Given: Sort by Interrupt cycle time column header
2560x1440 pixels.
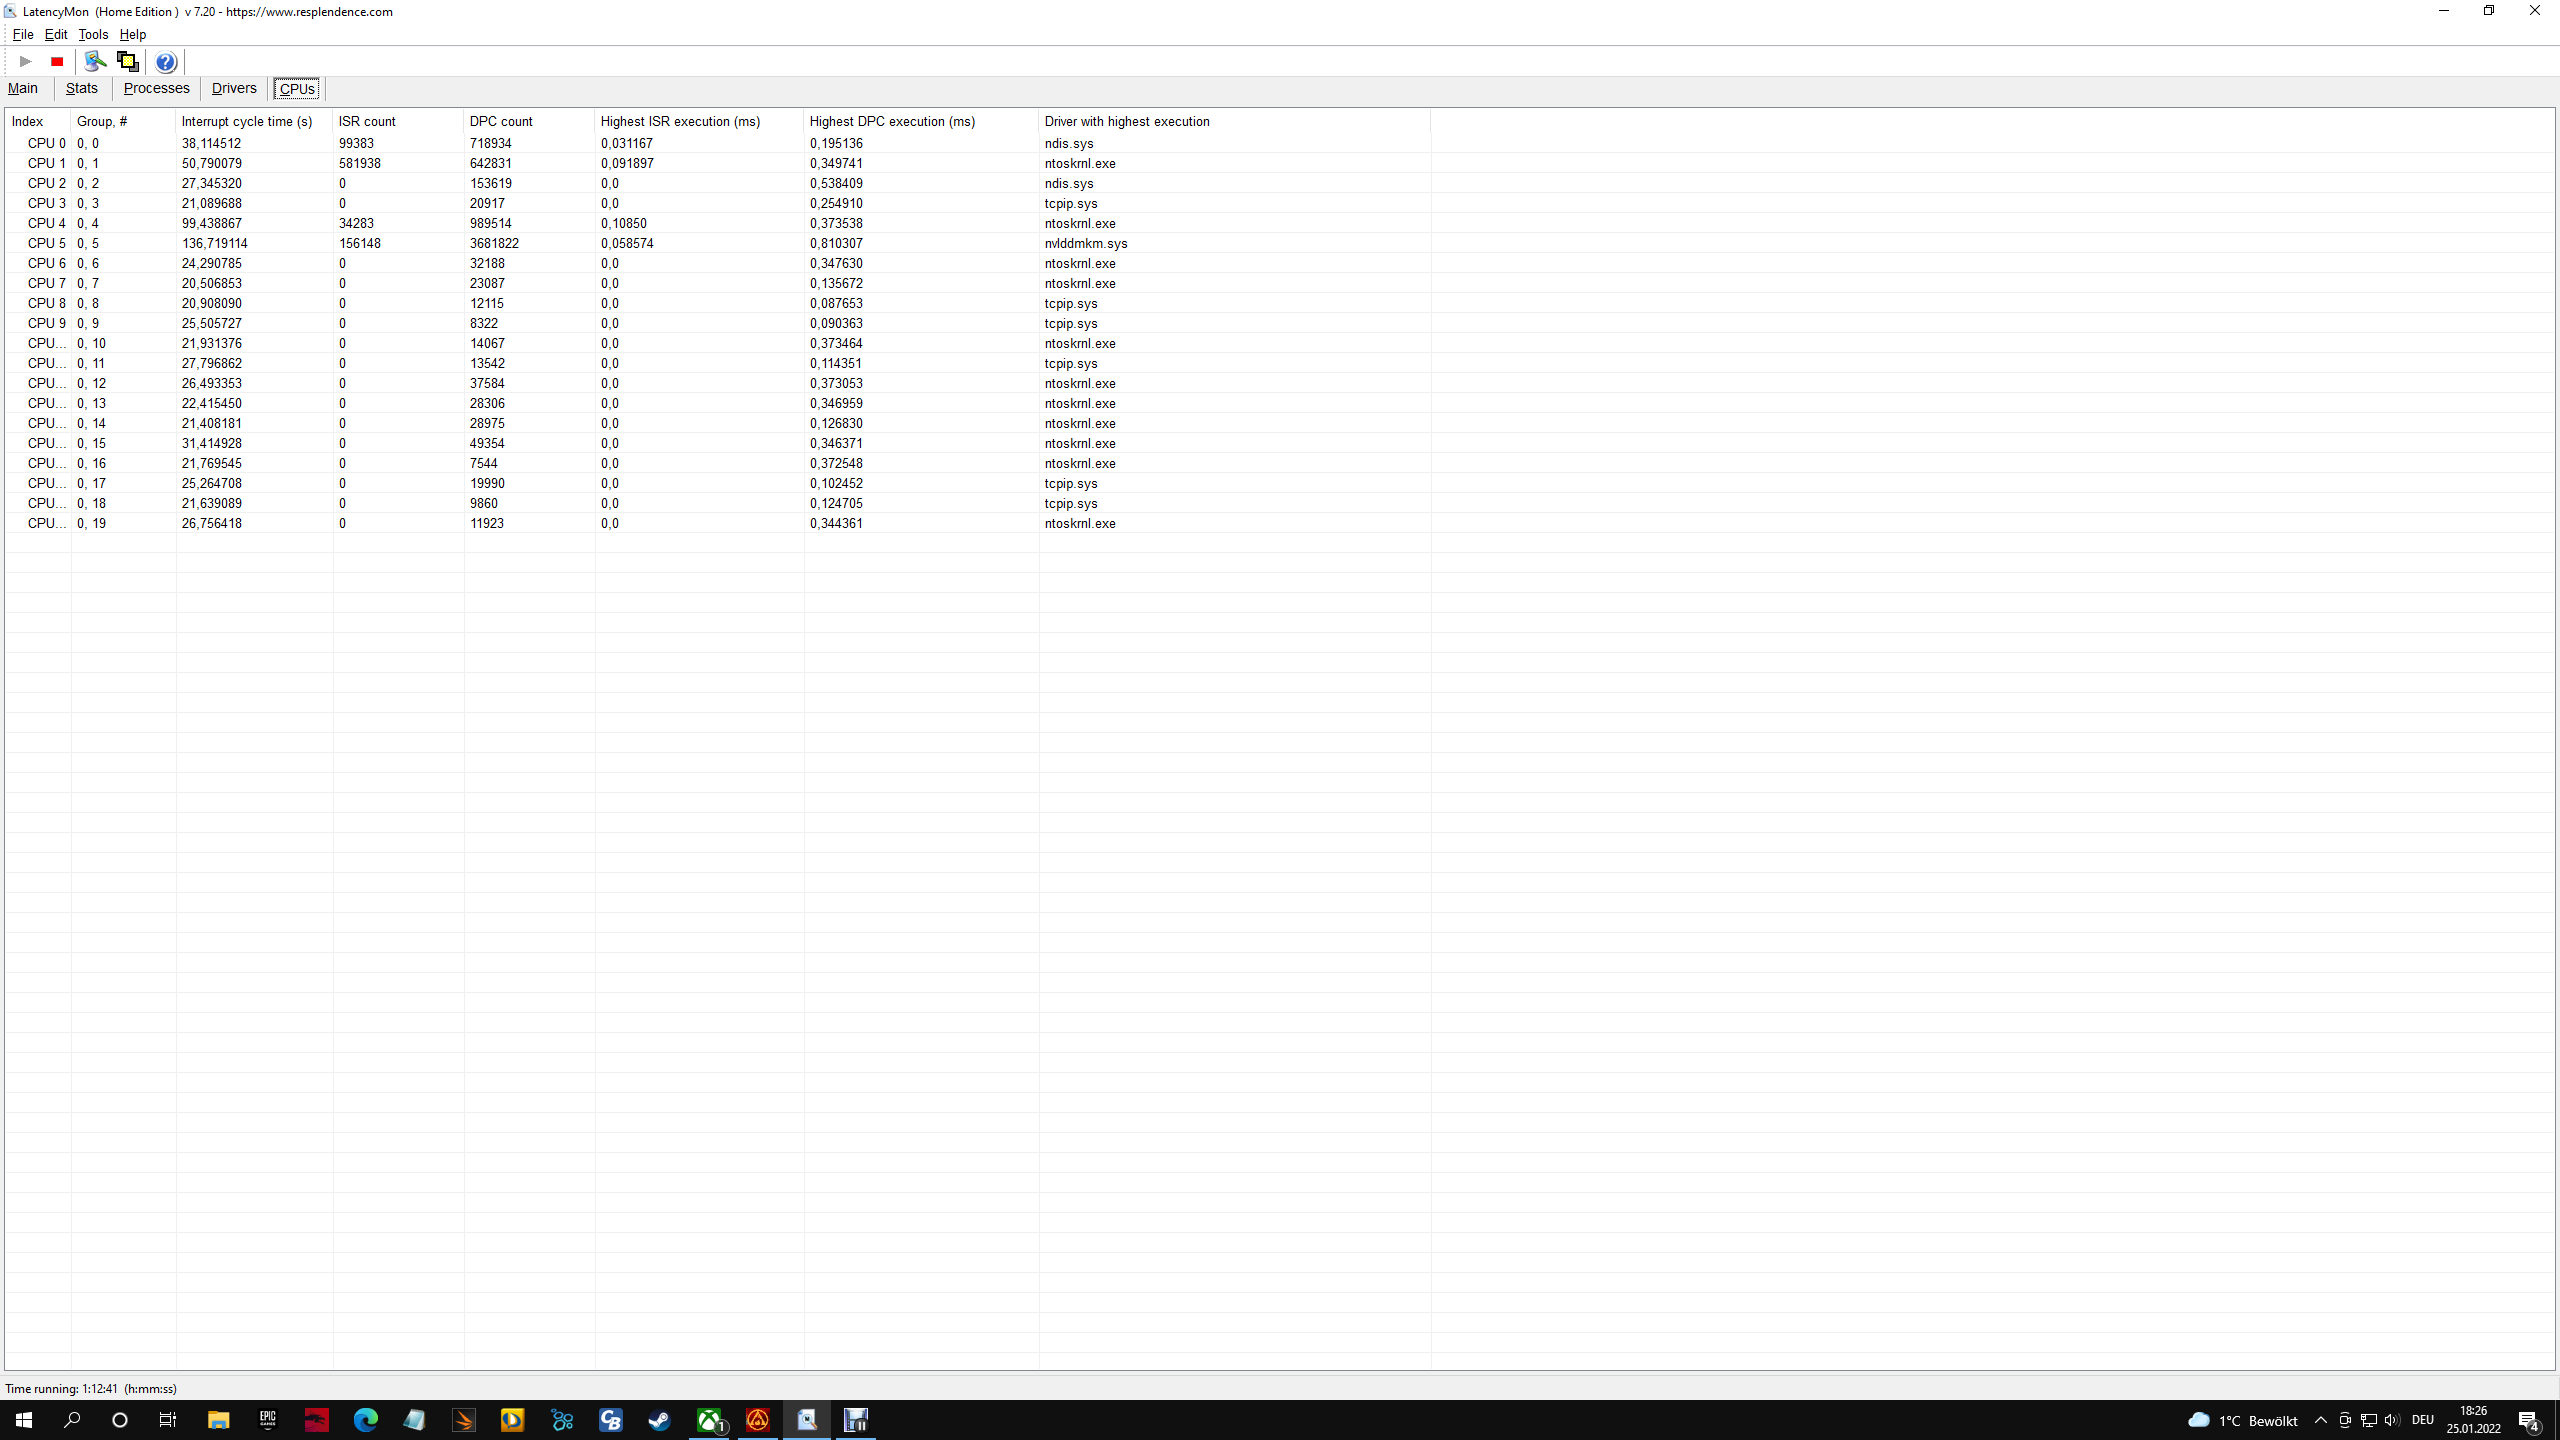Looking at the screenshot, I should tap(247, 121).
